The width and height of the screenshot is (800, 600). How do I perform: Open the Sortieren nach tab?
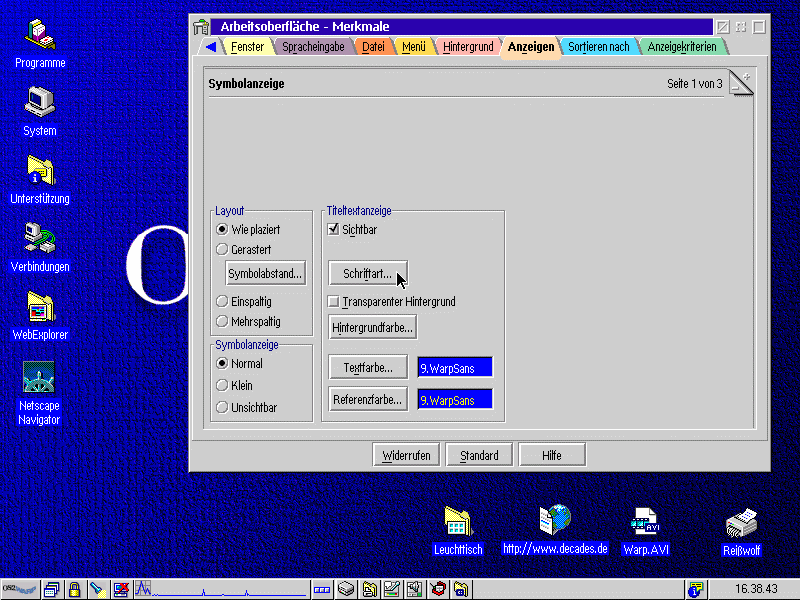598,47
